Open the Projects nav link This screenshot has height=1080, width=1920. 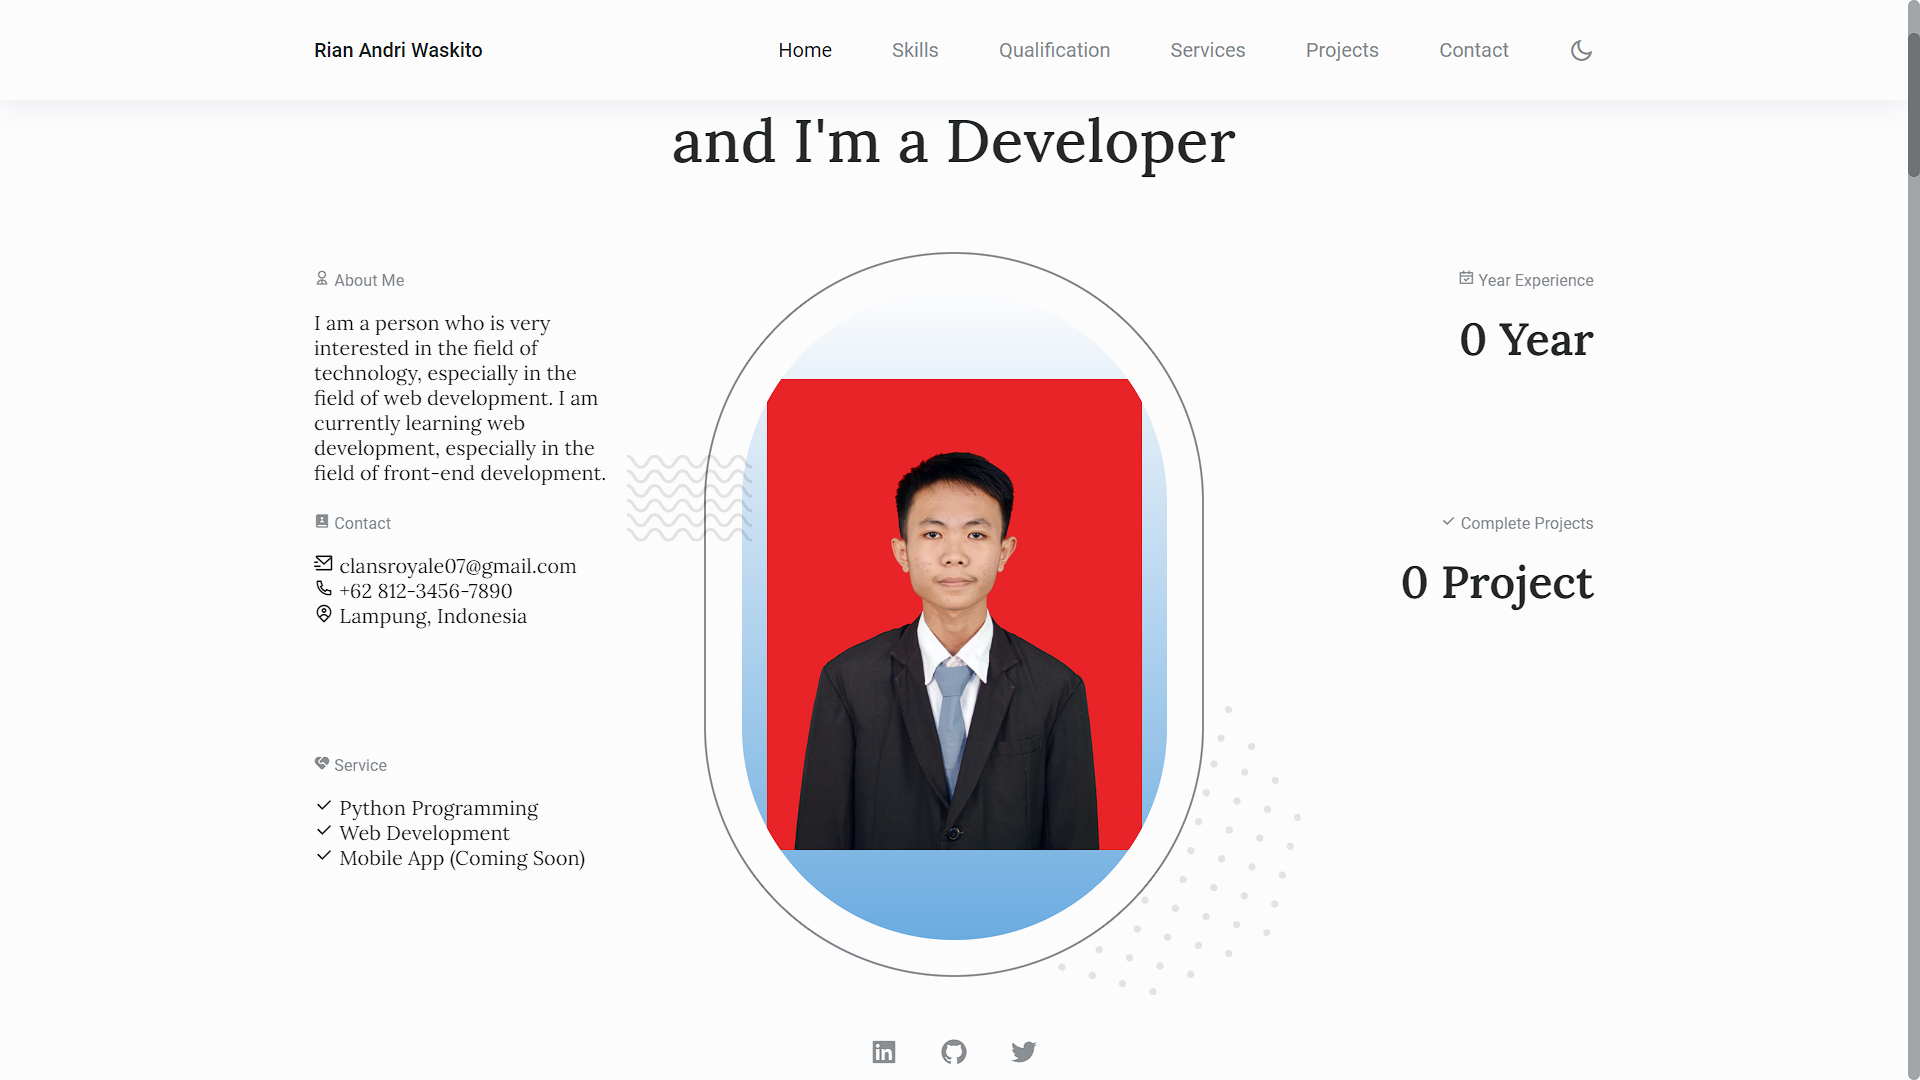click(1342, 50)
